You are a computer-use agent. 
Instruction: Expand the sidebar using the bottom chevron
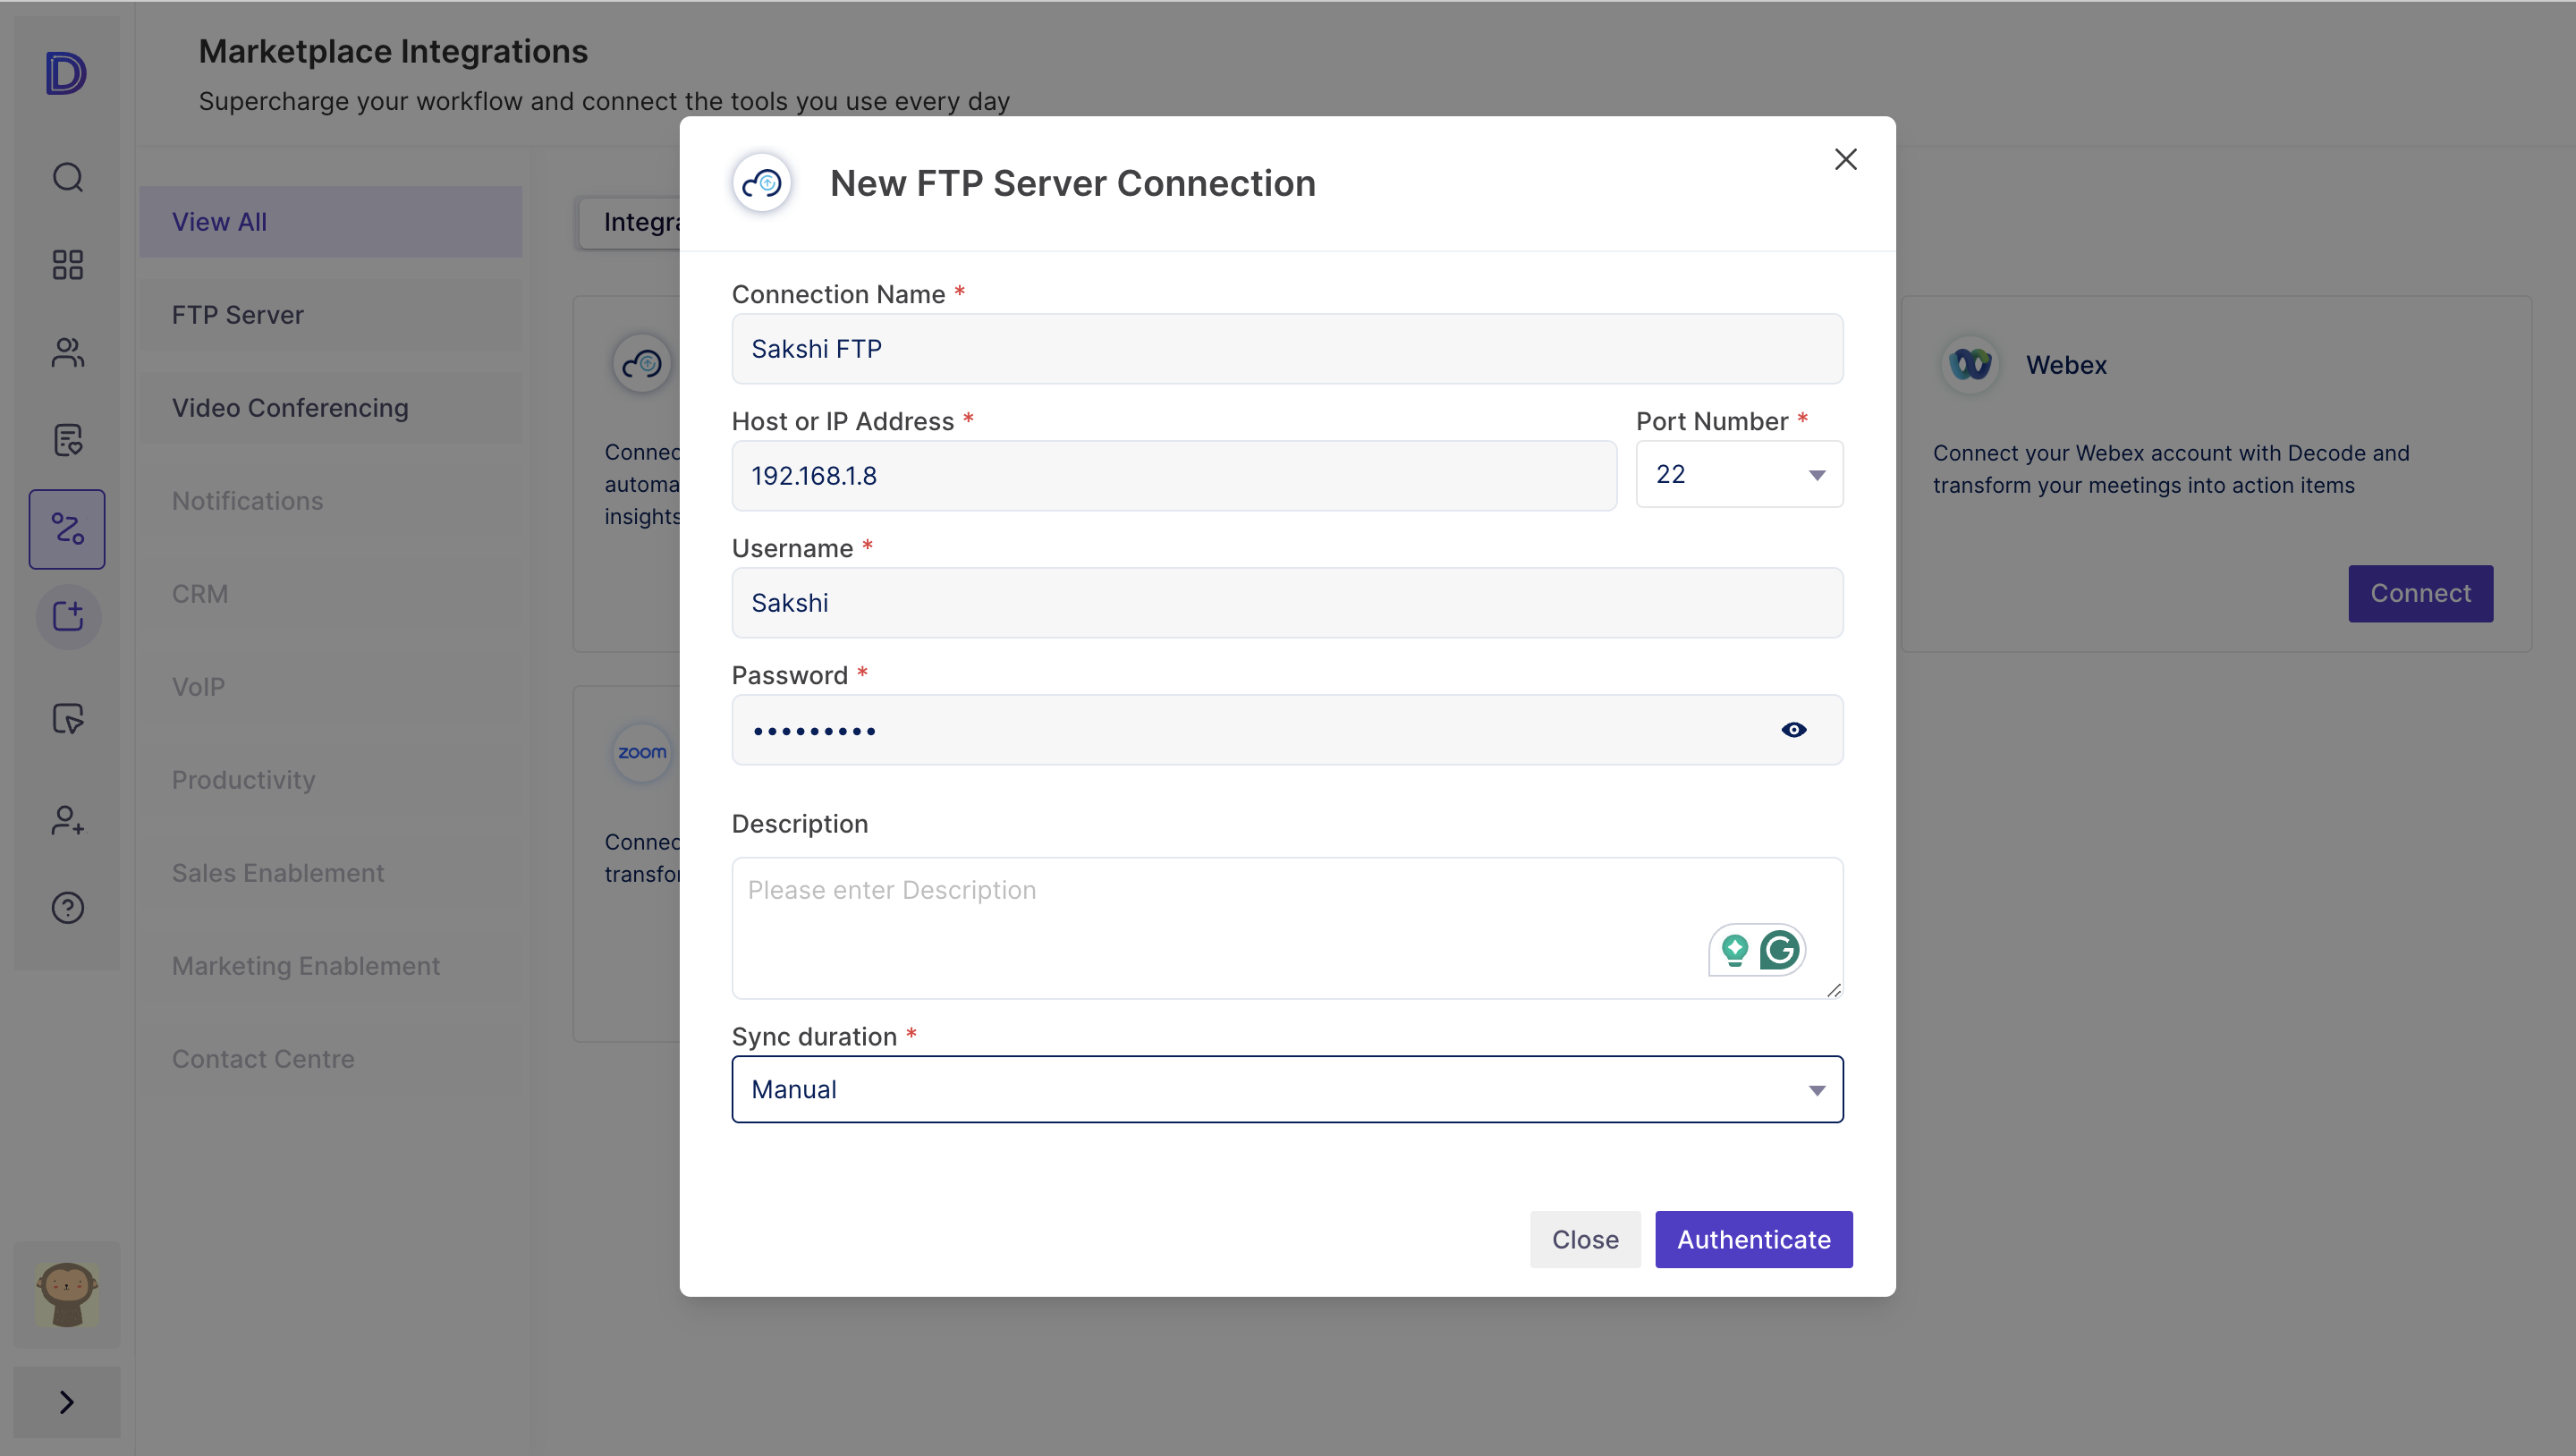coord(67,1402)
